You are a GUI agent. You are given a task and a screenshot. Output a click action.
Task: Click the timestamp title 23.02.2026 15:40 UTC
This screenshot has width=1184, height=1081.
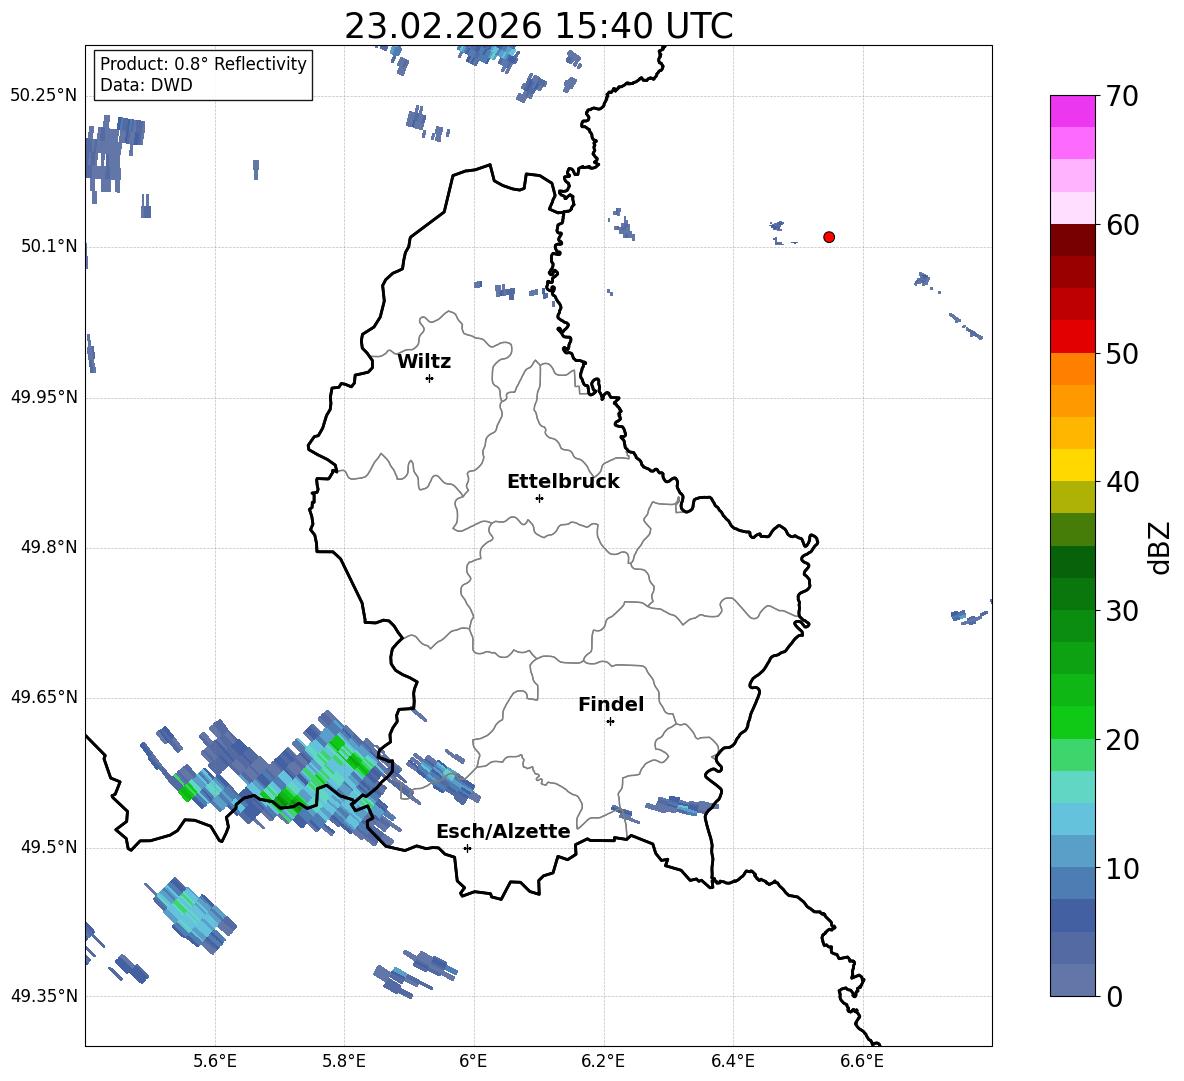tap(538, 26)
